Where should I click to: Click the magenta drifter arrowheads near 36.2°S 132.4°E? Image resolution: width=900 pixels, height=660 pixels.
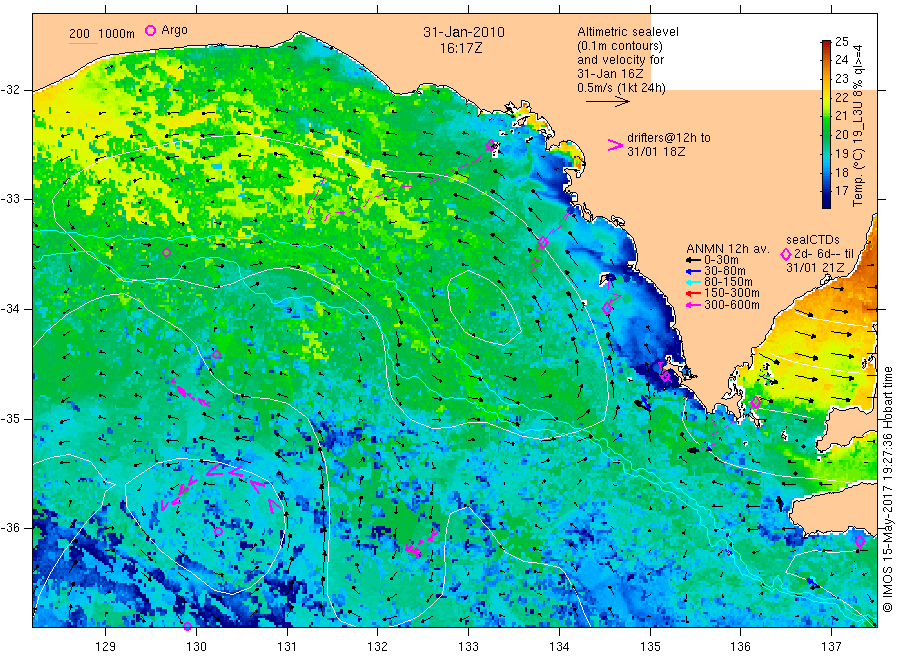pos(422,543)
